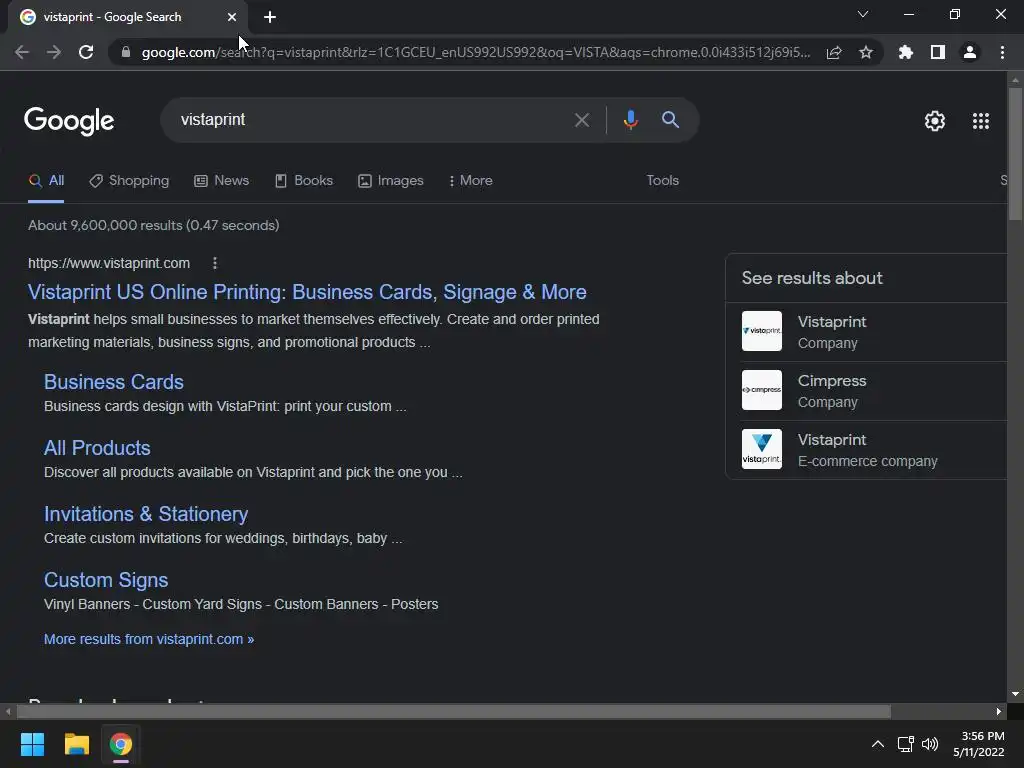The height and width of the screenshot is (768, 1024).
Task: Open the Chrome profile avatar icon
Action: [970, 52]
